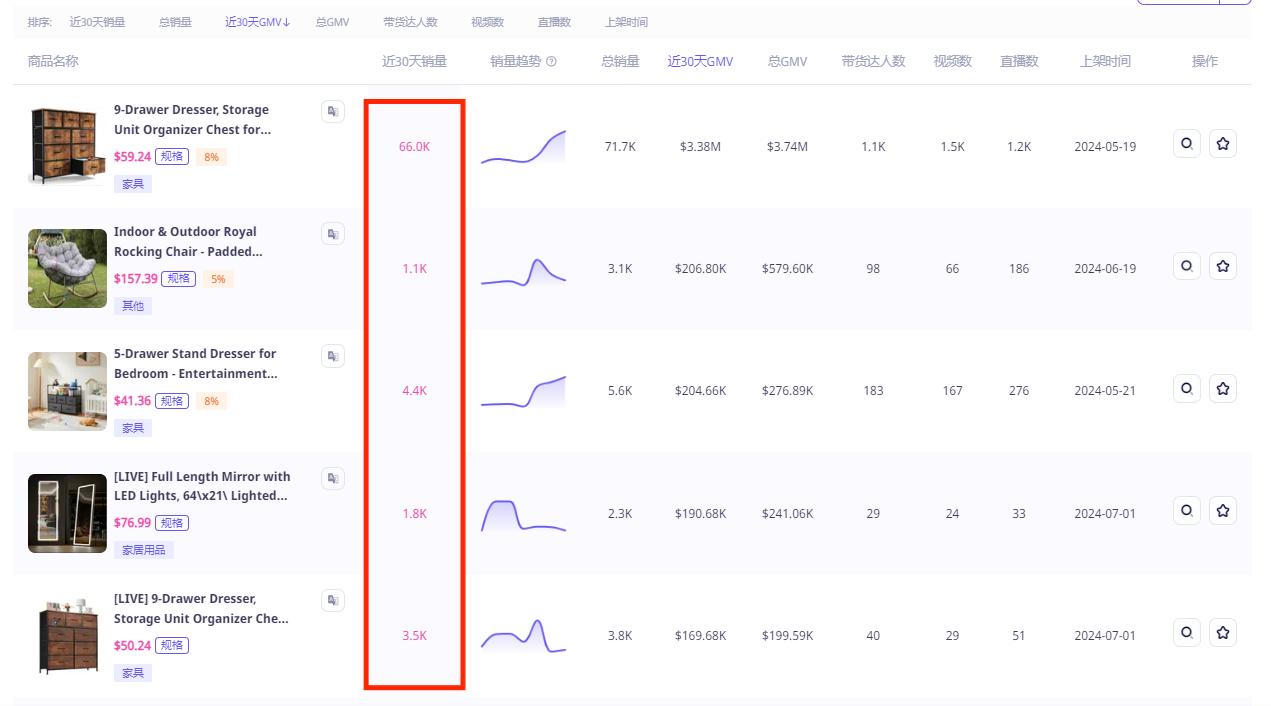Sort by 总销量 in top sort bar
Image resolution: width=1271 pixels, height=706 pixels.
(x=175, y=22)
